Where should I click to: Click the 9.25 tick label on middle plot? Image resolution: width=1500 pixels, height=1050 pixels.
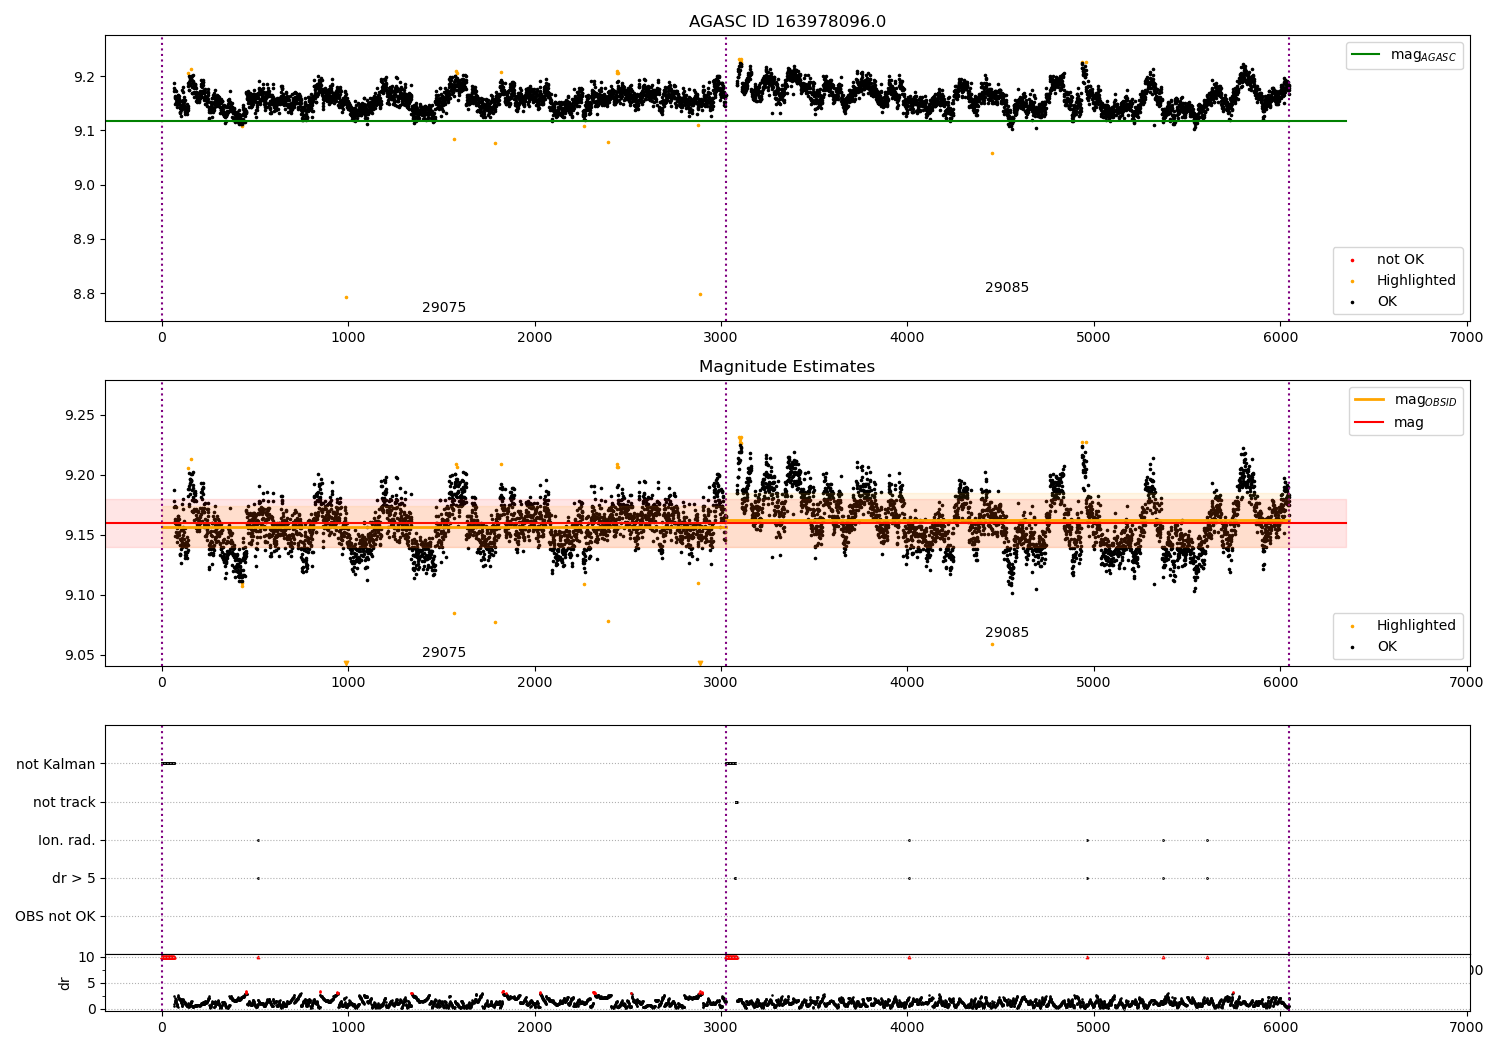(80, 415)
